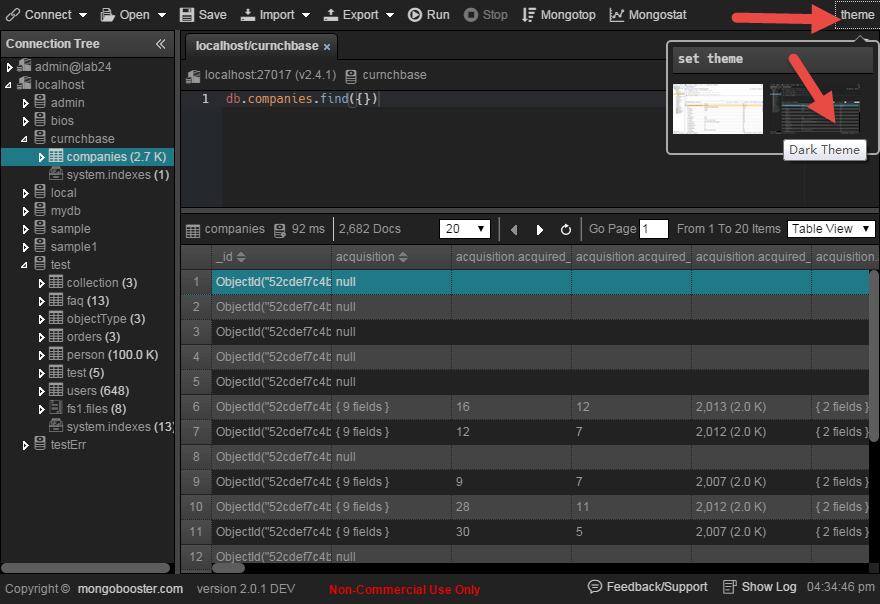Close the localhost/curnchbase tab
Screen dimensions: 880x604
click(x=327, y=47)
